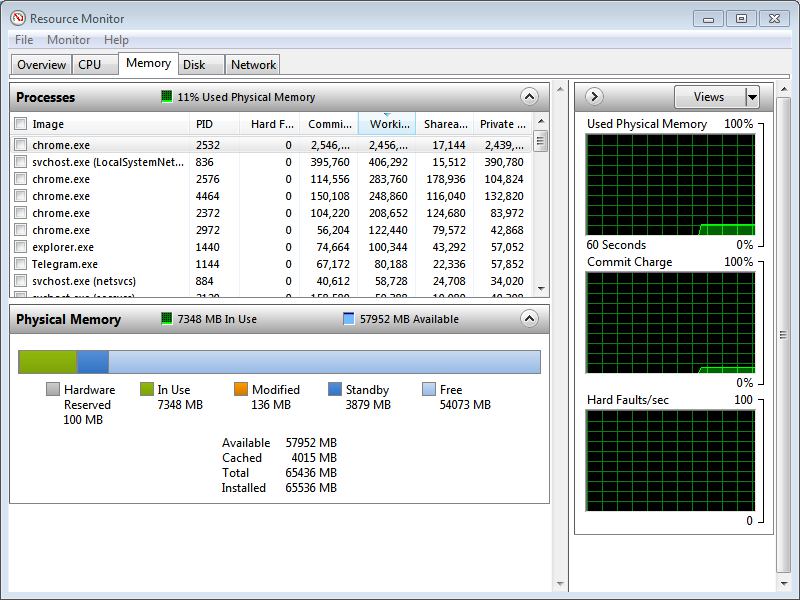Screen dimensions: 800x600
Task: Open the Views dropdown arrow
Action: (x=752, y=97)
